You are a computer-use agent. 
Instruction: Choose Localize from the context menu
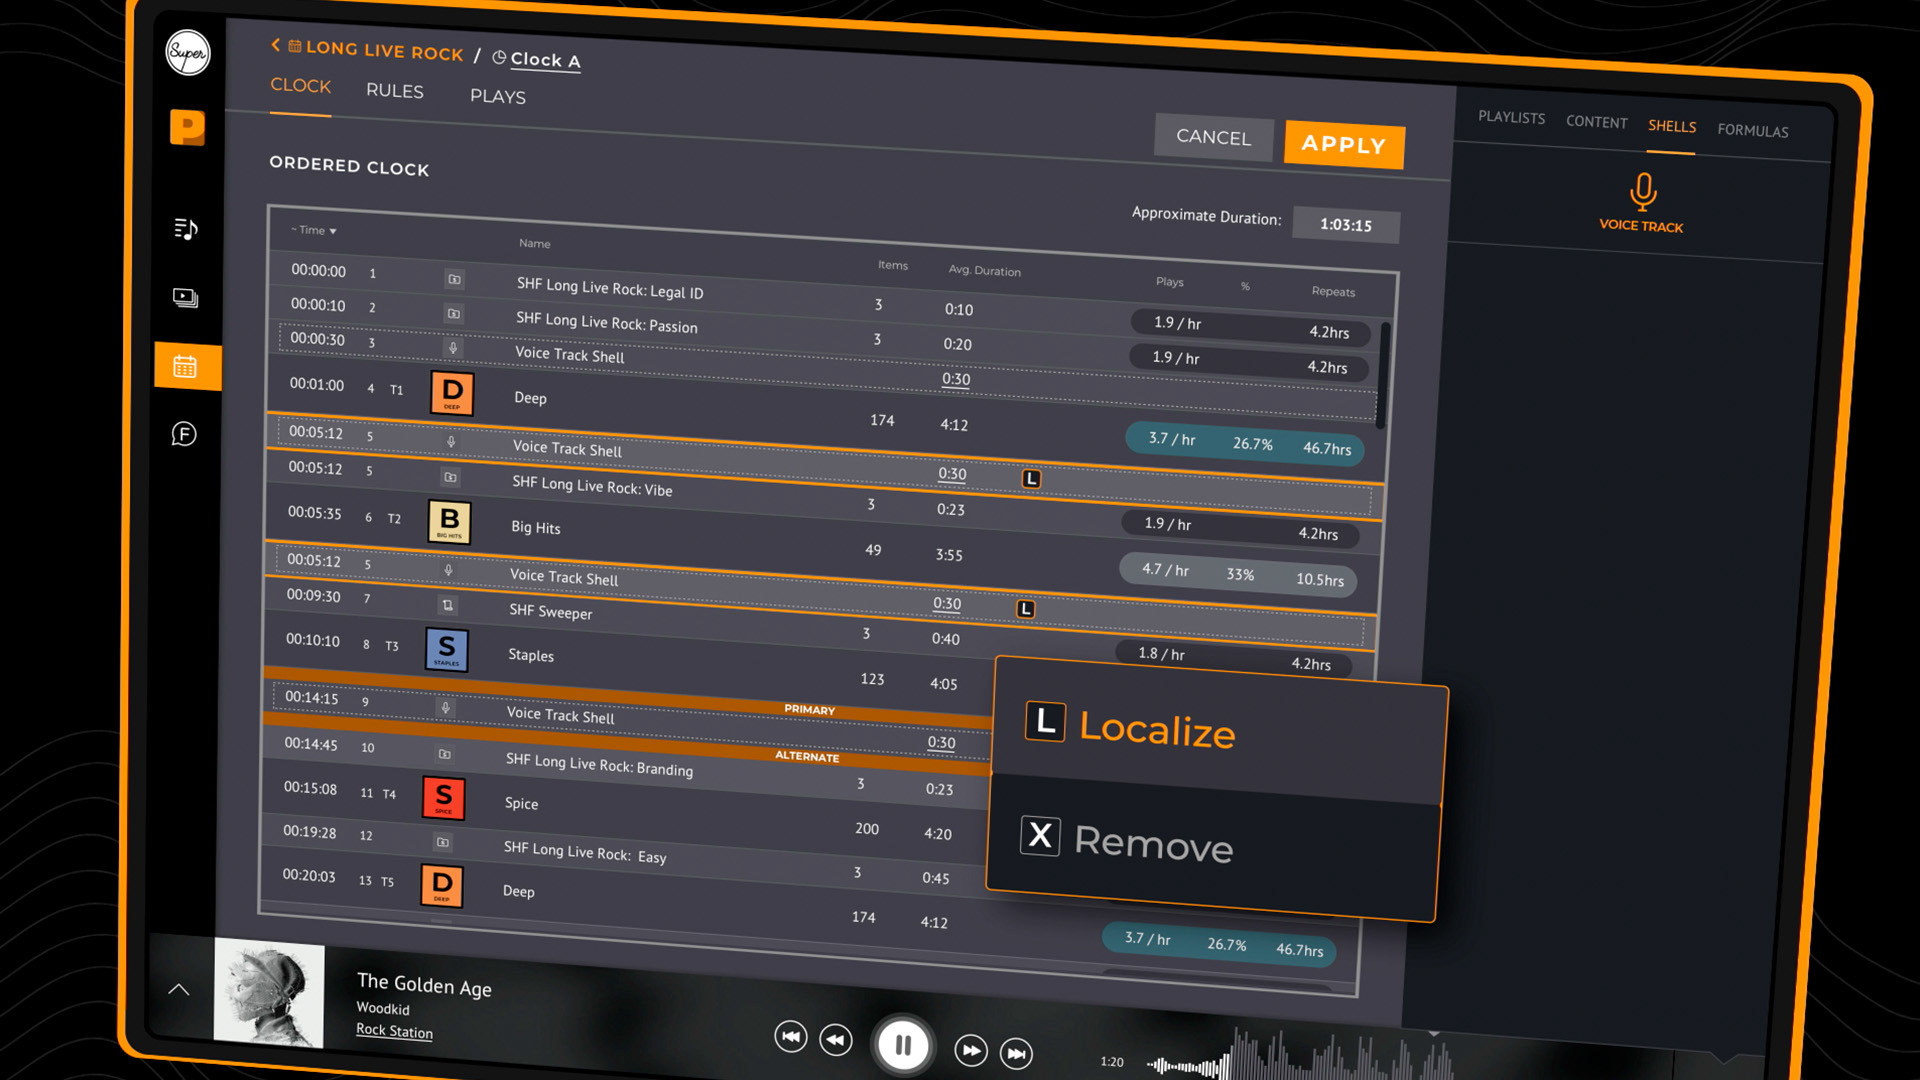point(1156,730)
